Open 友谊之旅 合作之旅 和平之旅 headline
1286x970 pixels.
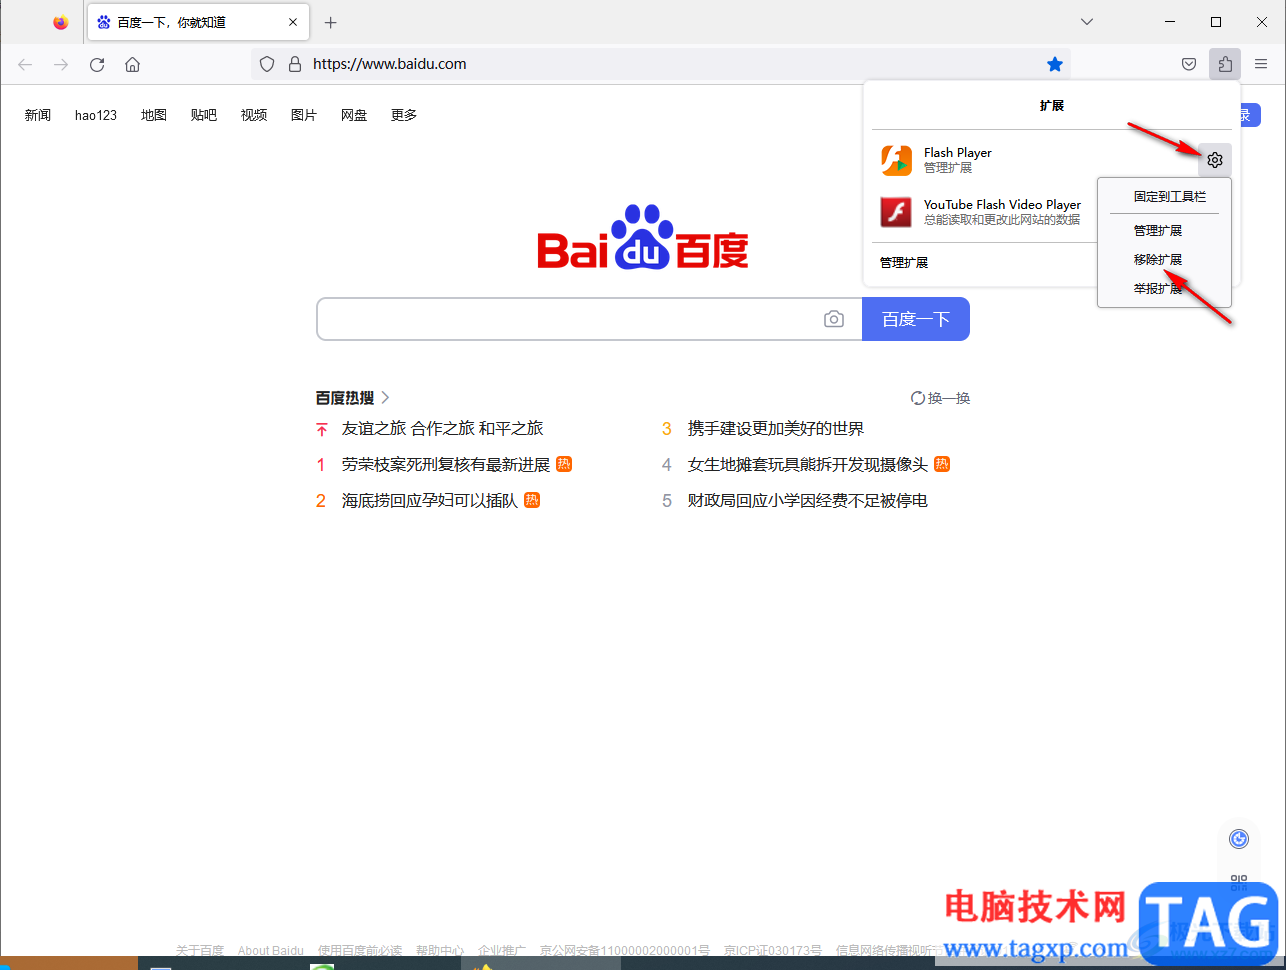(443, 429)
